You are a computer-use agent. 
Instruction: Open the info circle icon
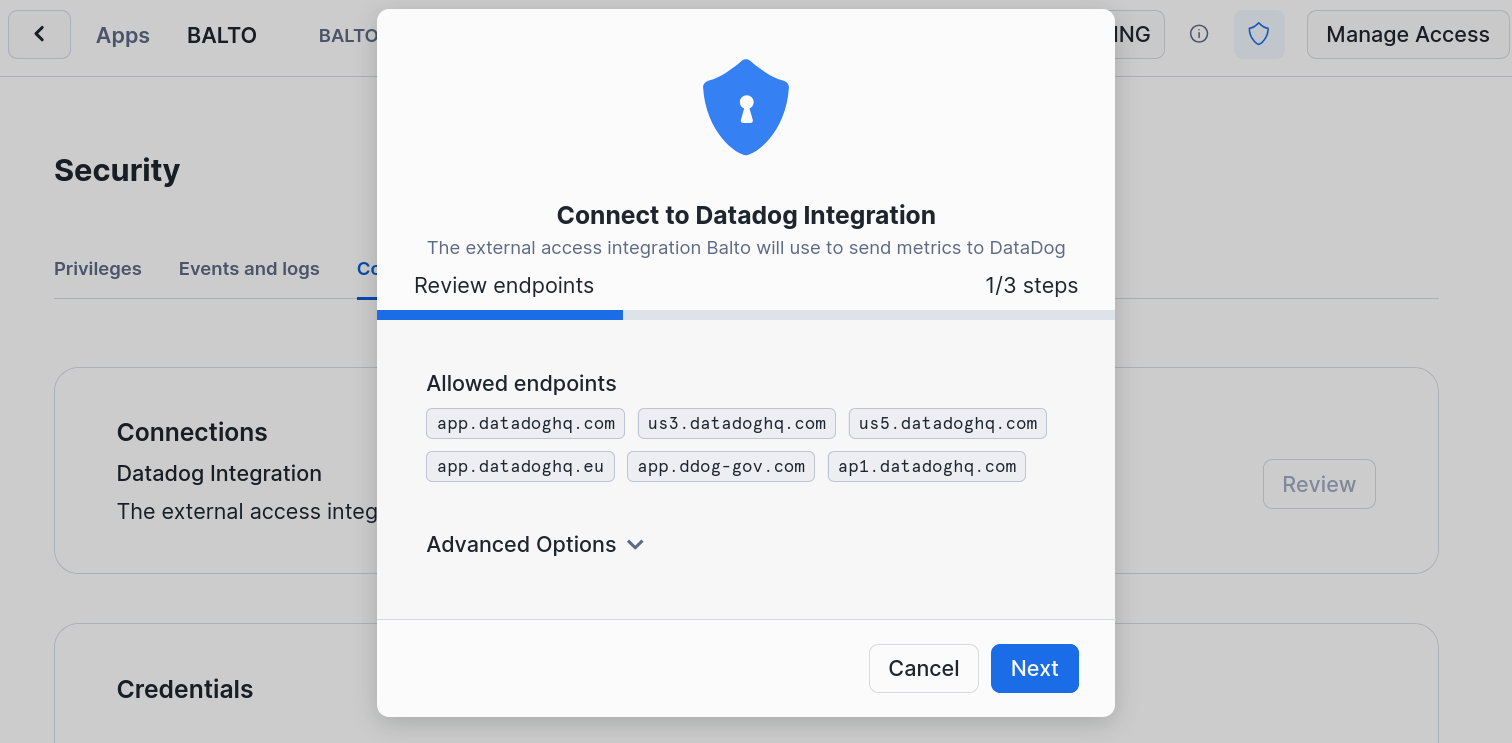(1199, 34)
